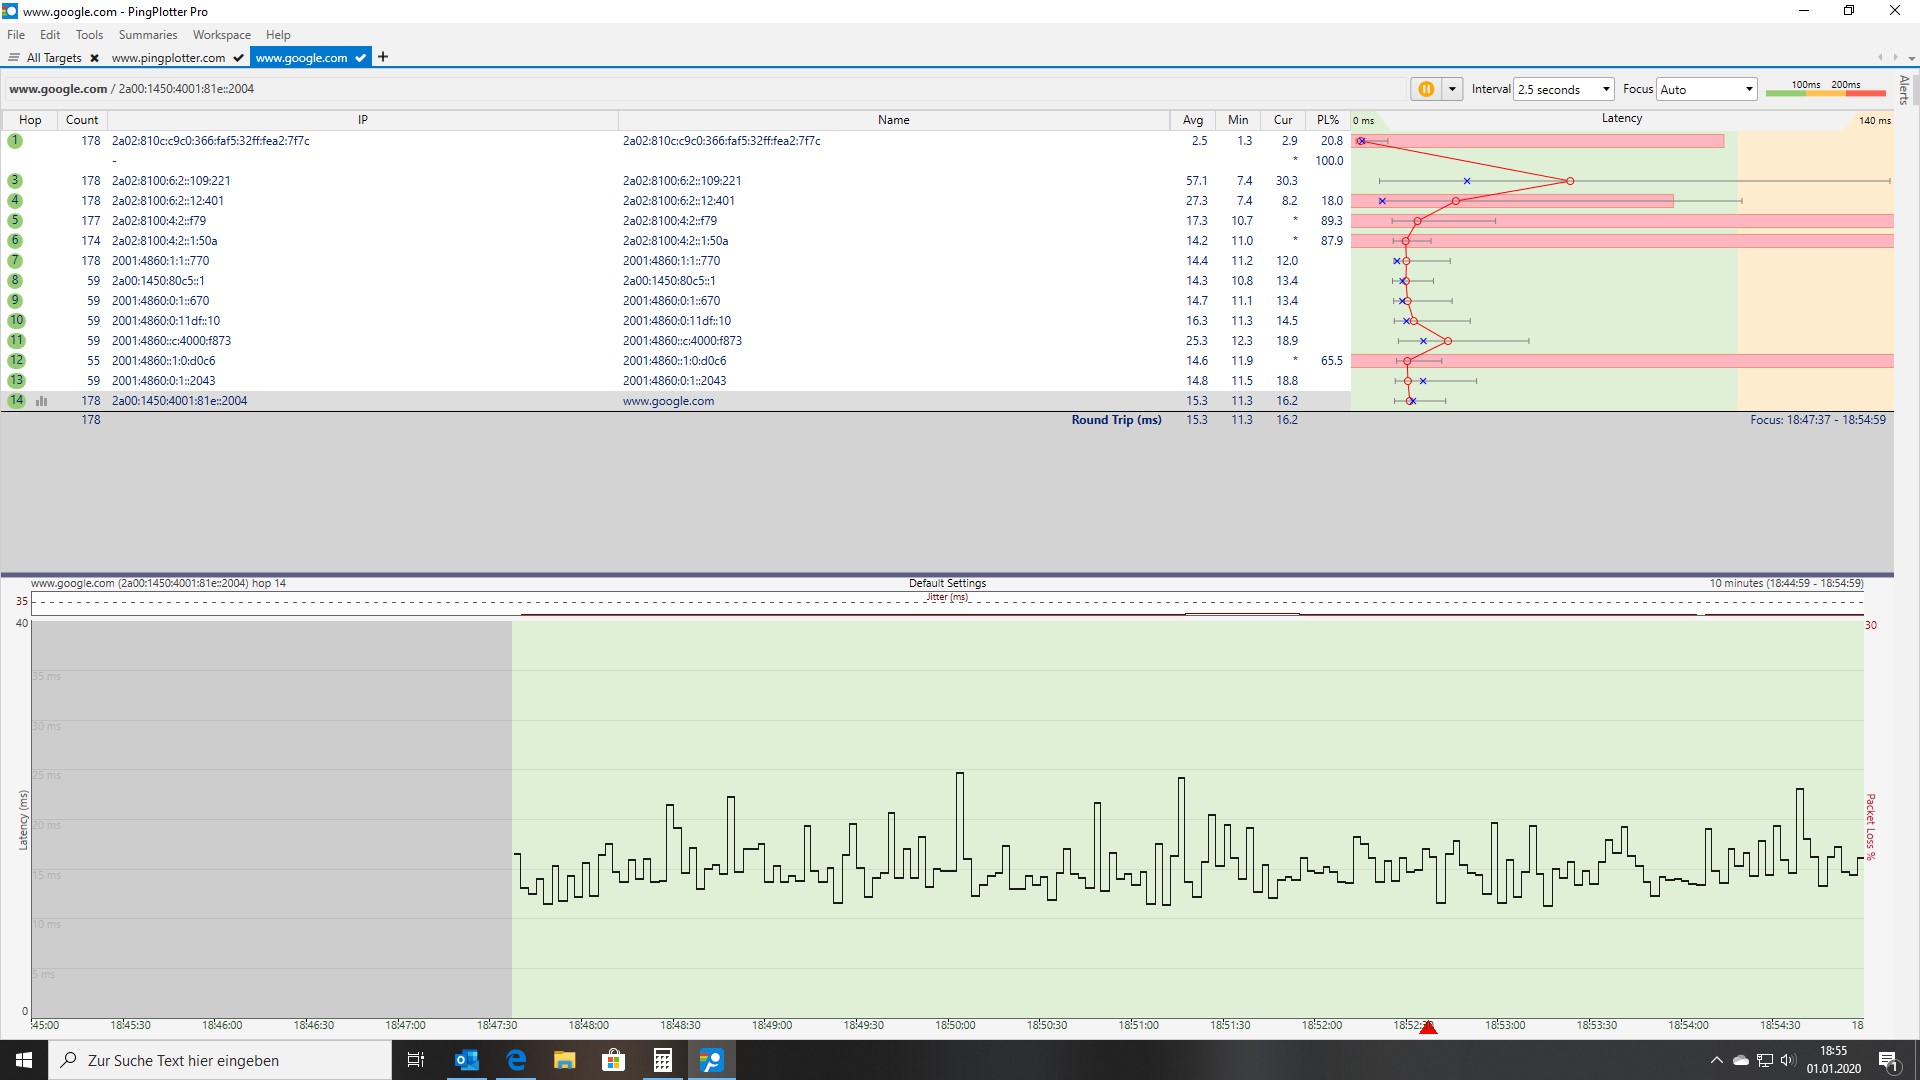1920x1080 pixels.
Task: Expand the Interval 2.5 seconds dropdown
Action: 1606,89
